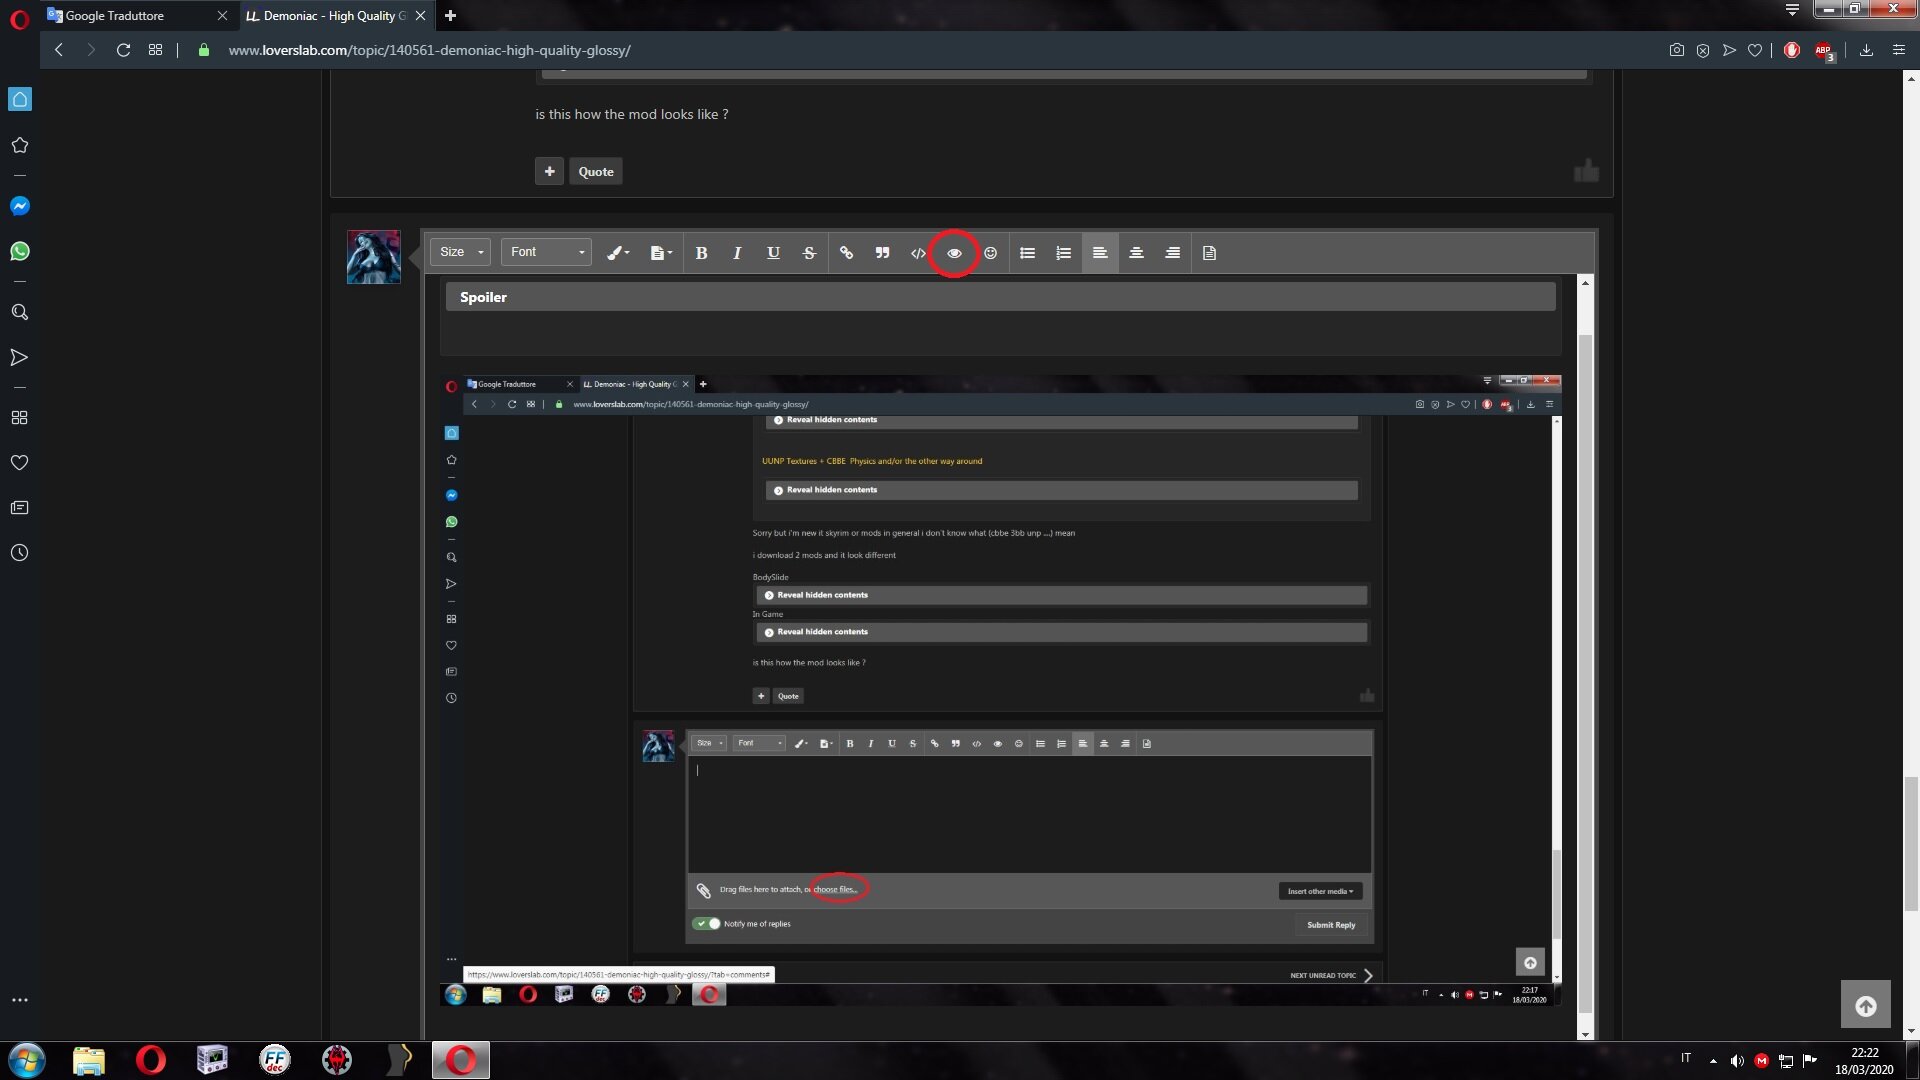Toggle bold formatting
1920x1080 pixels.
702,253
